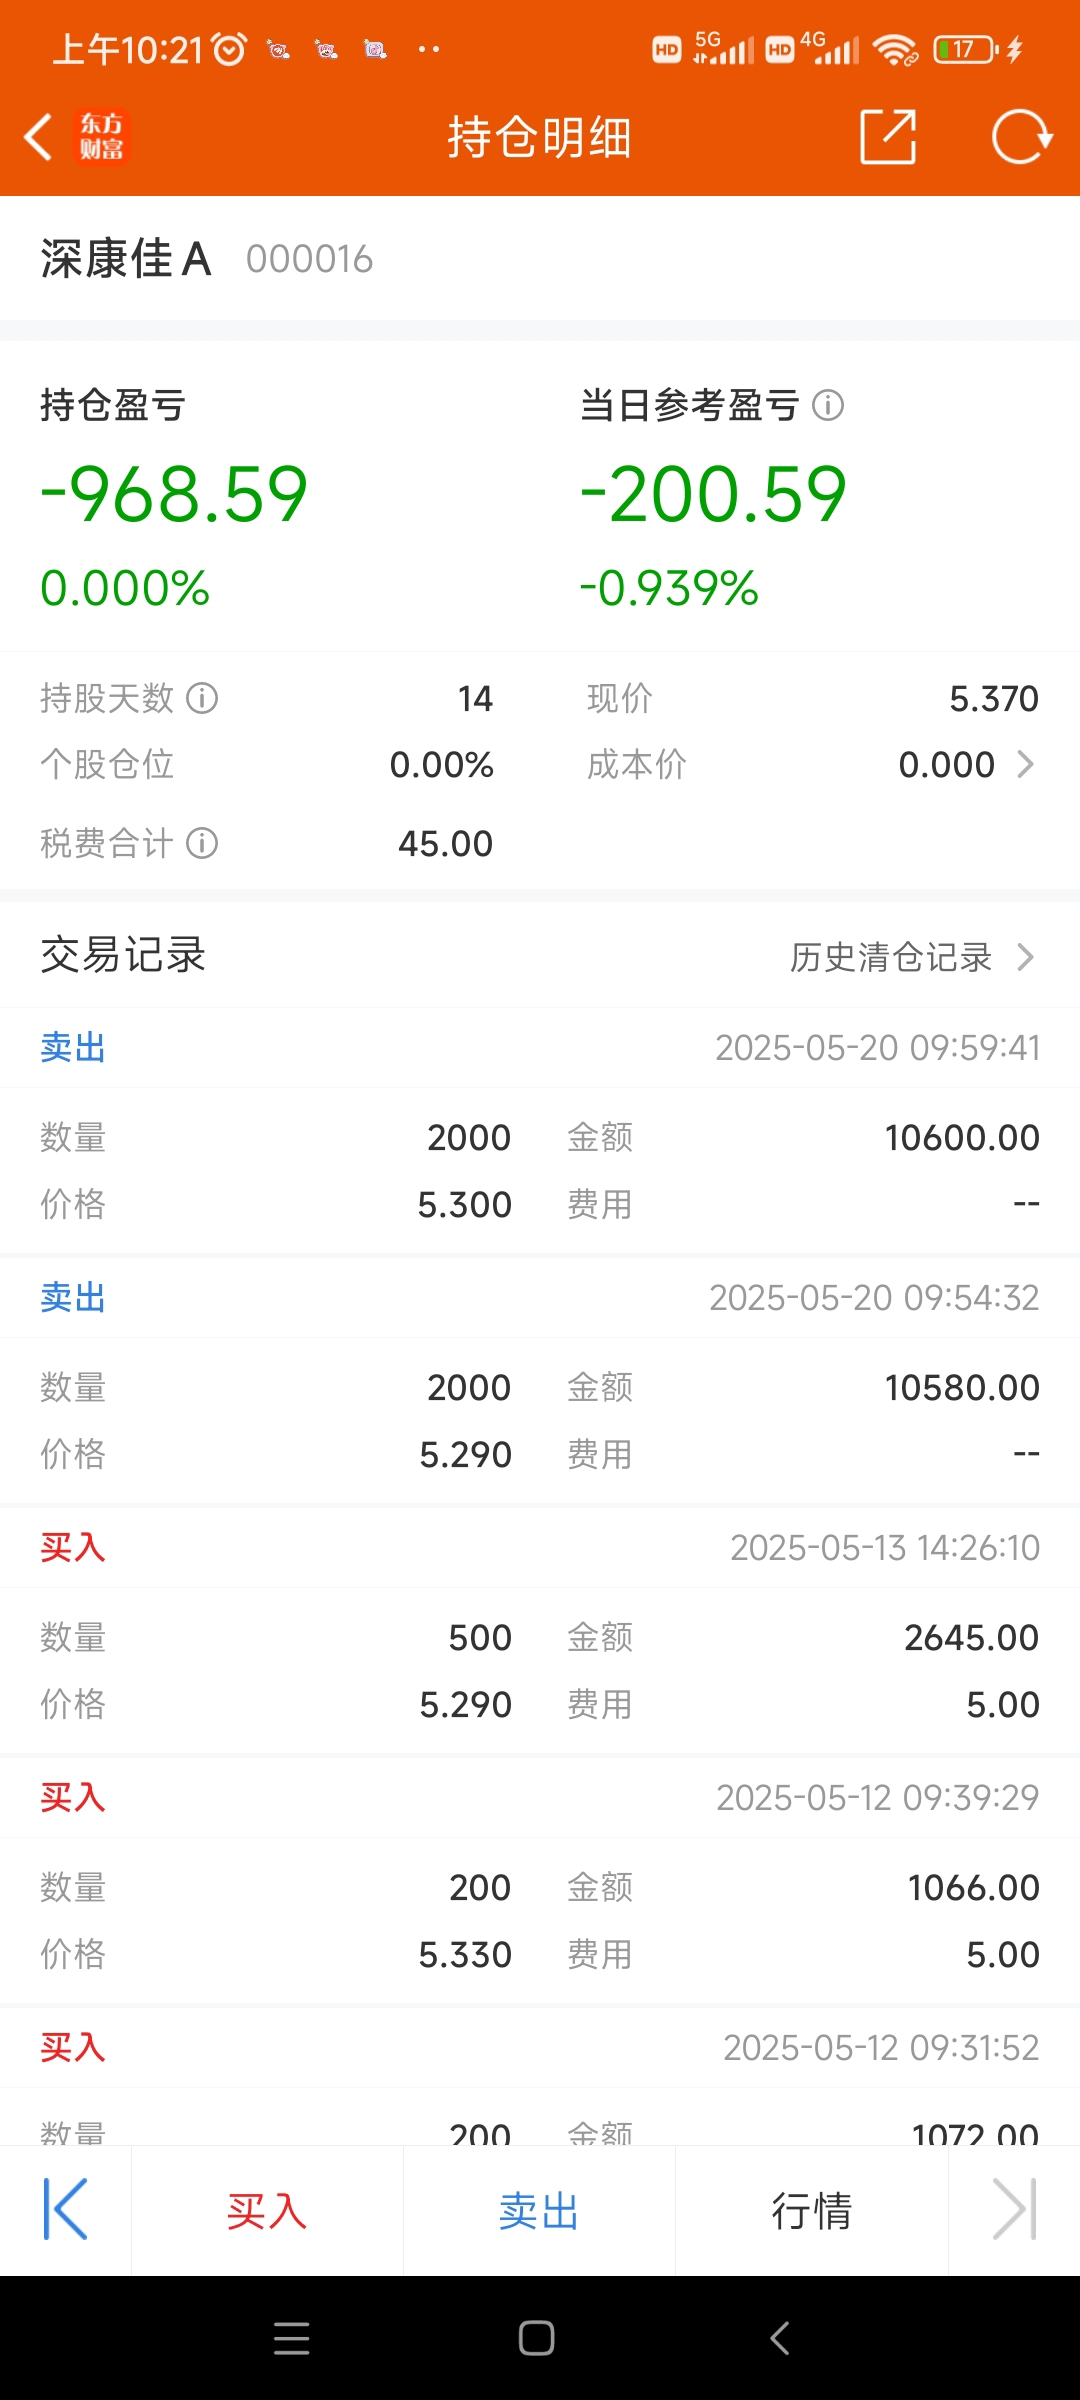Open the share/export icon in header
The width and height of the screenshot is (1080, 2400).
coord(888,137)
